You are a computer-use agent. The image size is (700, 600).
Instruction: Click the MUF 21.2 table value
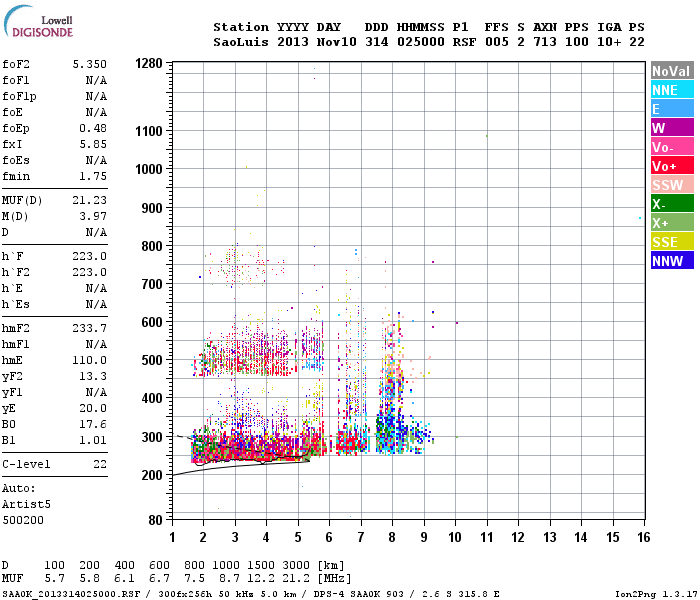pos(296,578)
